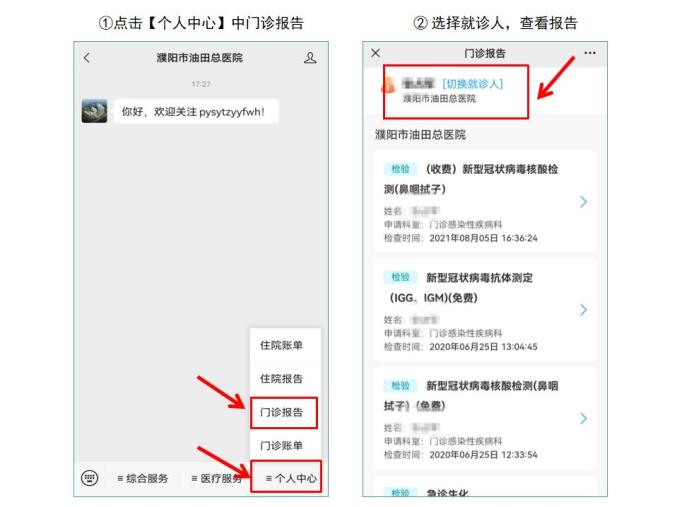Image resolution: width=677 pixels, height=507 pixels.
Task: Open the profile icon in chat header
Action: (x=310, y=57)
